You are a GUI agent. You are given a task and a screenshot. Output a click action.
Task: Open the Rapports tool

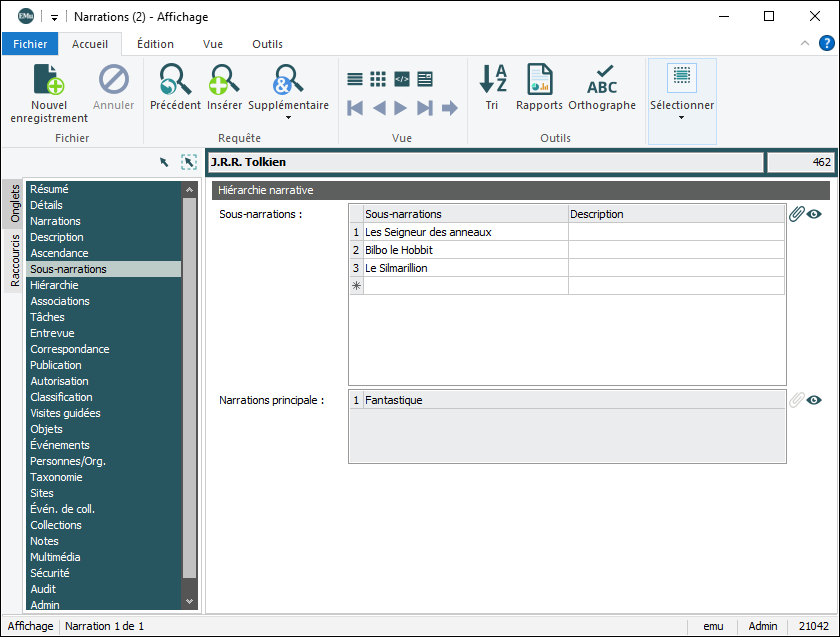pos(539,80)
